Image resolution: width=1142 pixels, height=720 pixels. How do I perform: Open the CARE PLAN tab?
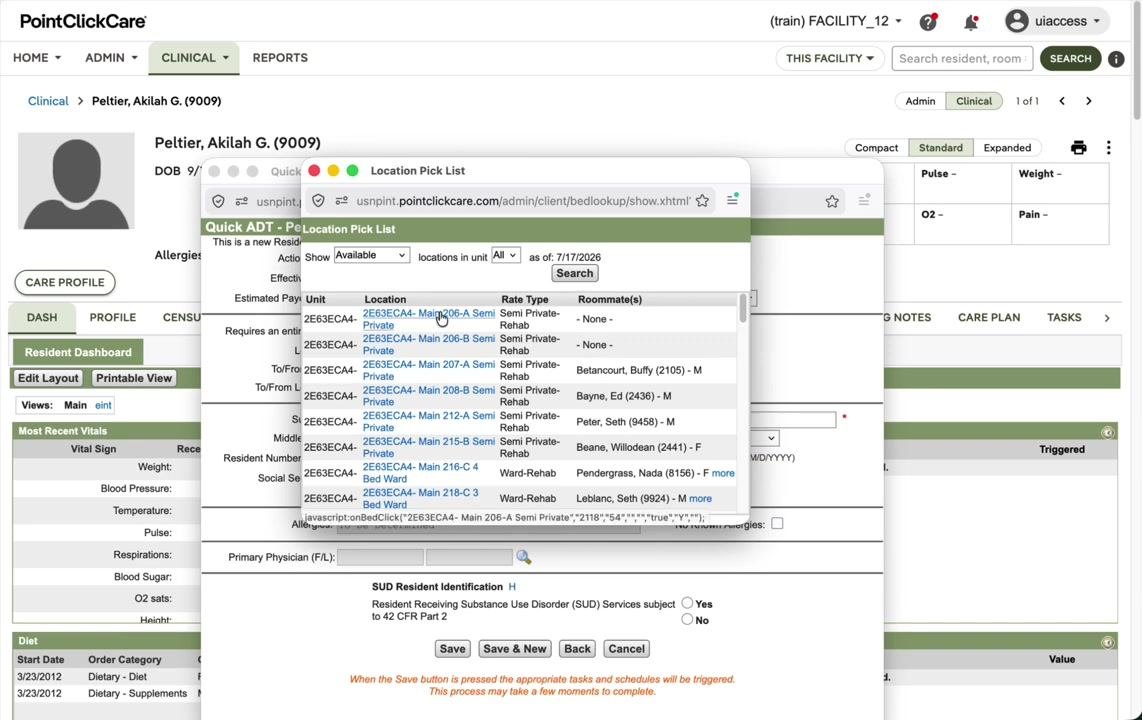pos(988,317)
